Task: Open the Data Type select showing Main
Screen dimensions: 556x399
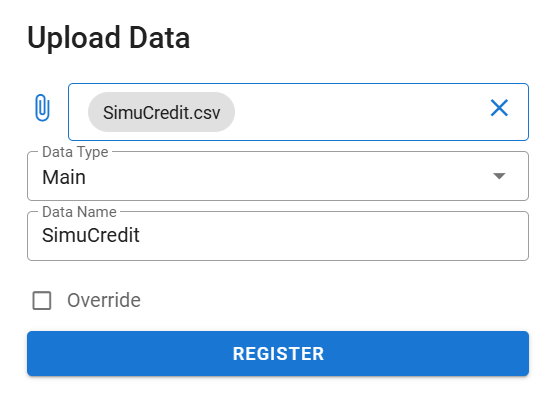Action: 278,176
